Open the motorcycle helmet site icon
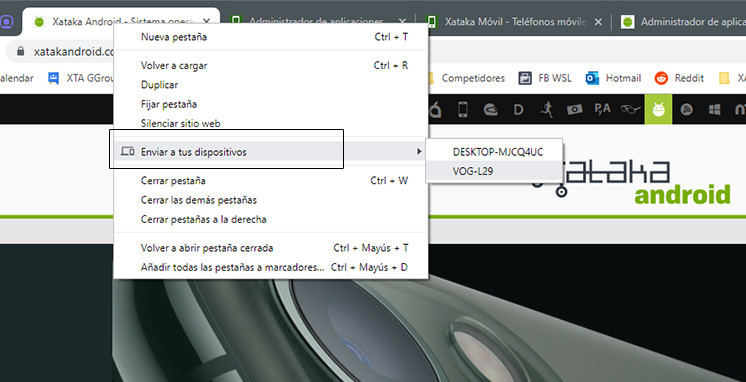 (x=491, y=109)
